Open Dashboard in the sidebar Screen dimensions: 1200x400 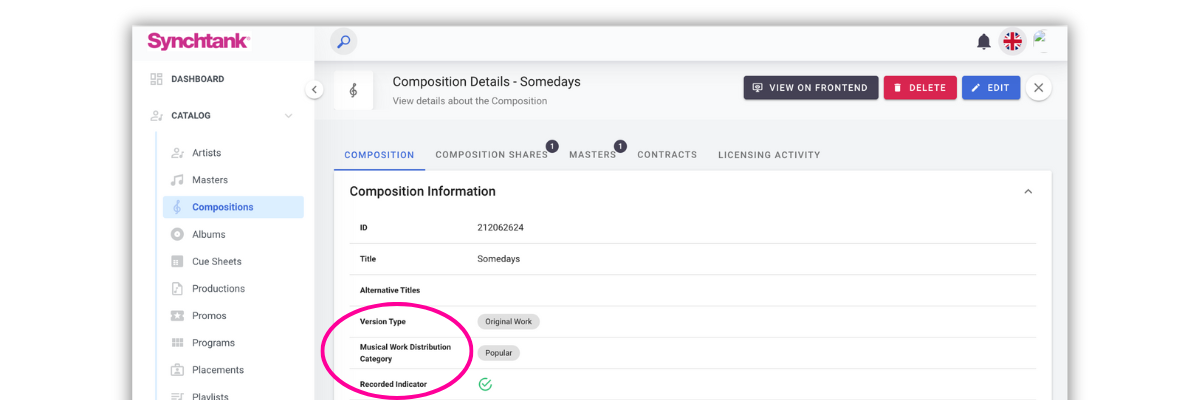pyautogui.click(x=197, y=79)
